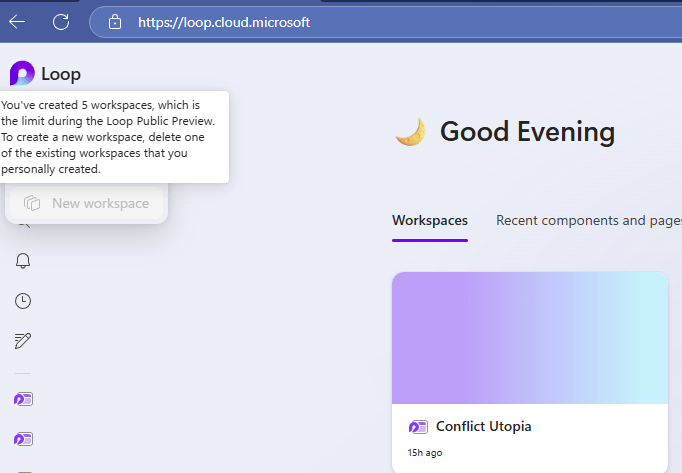The width and height of the screenshot is (682, 473).
Task: Click the Loop app name text
Action: point(61,74)
